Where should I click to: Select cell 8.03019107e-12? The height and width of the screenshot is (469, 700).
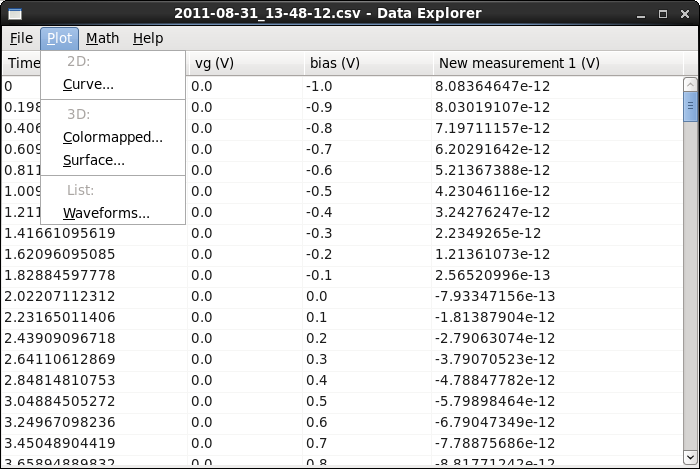pyautogui.click(x=557, y=107)
